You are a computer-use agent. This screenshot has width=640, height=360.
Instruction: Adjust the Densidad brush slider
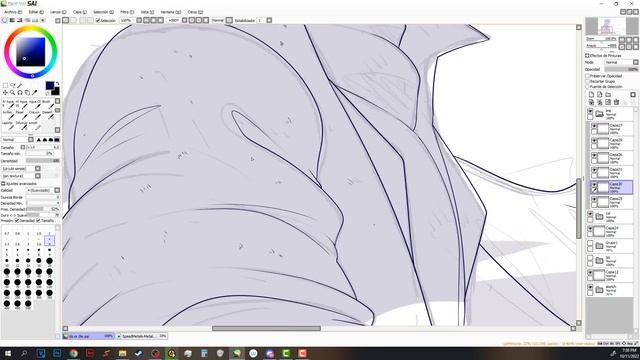coord(43,161)
